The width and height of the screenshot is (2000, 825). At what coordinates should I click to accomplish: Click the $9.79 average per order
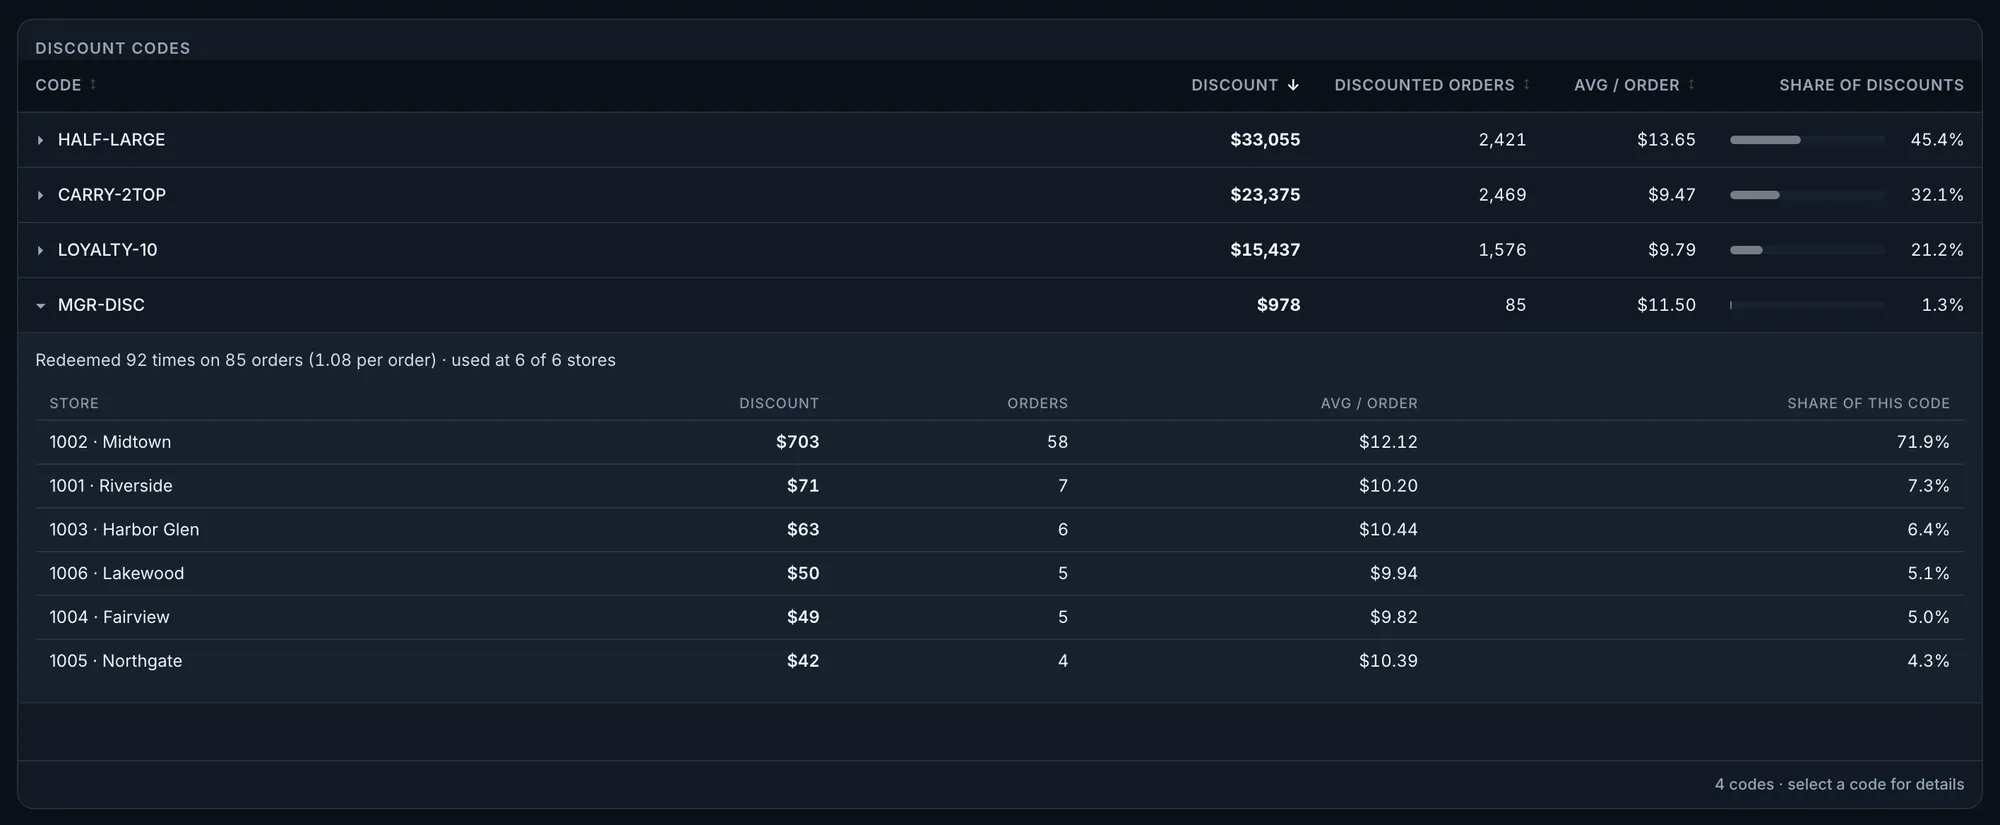[x=1671, y=250]
